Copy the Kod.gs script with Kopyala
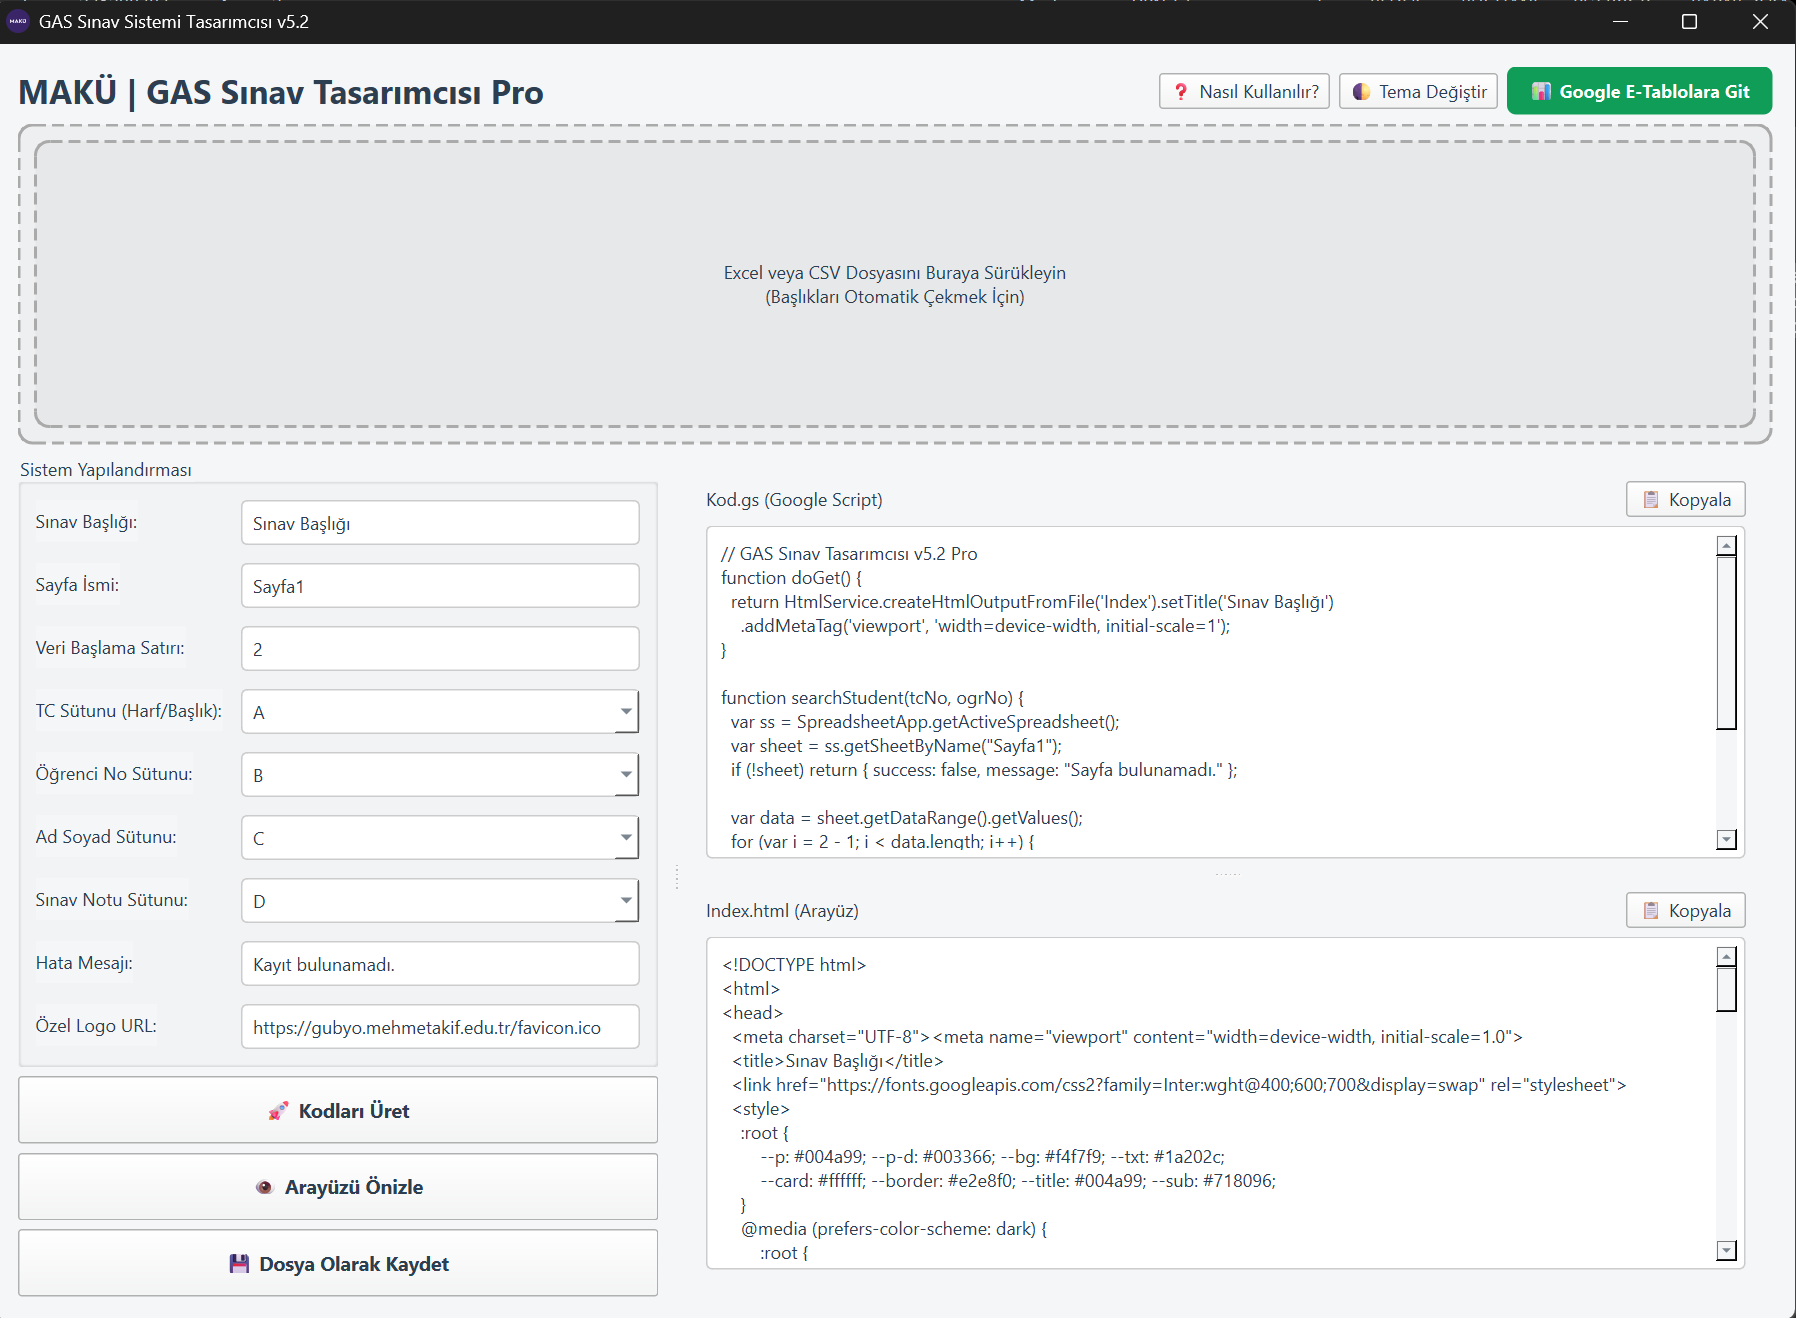The image size is (1796, 1318). [1686, 499]
